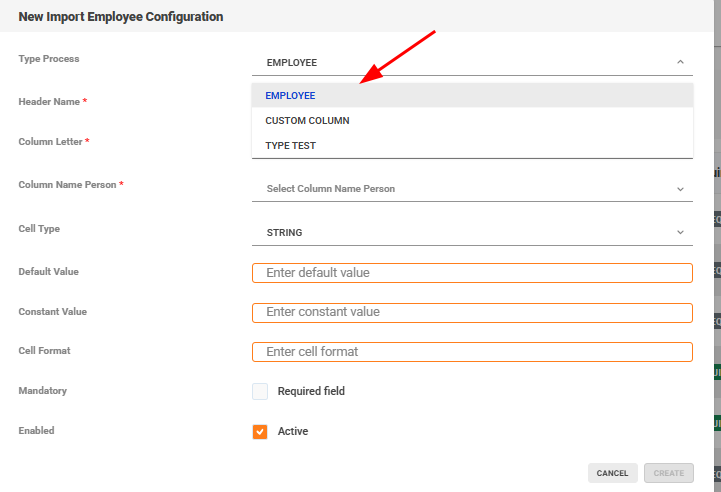Open the Type Process combo box showing EMPLOYEE

coord(460,62)
